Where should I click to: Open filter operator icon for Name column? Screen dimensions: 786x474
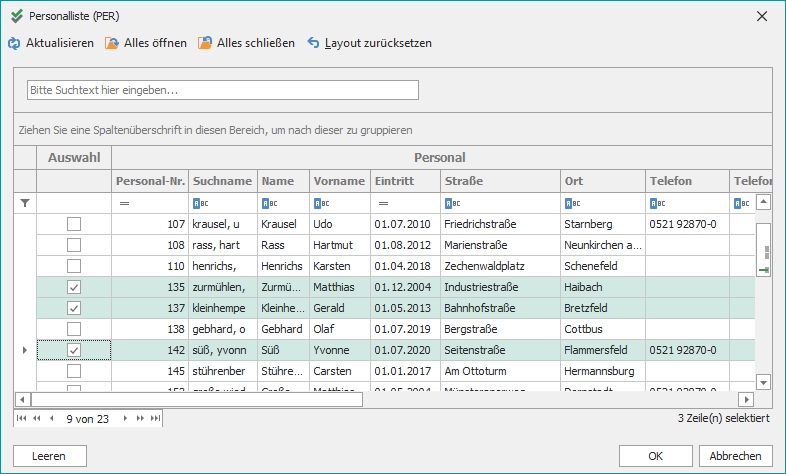269,203
